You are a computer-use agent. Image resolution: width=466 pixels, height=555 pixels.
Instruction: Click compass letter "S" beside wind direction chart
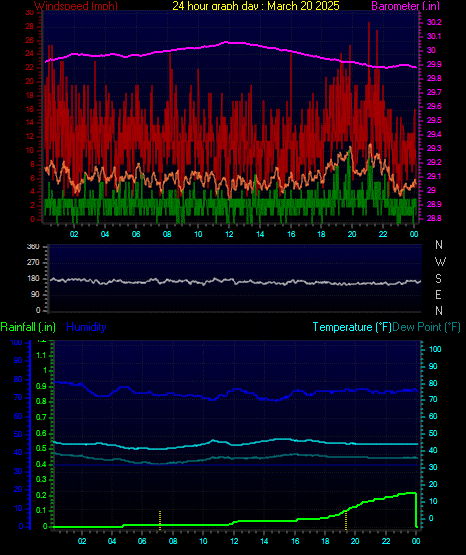(x=438, y=279)
